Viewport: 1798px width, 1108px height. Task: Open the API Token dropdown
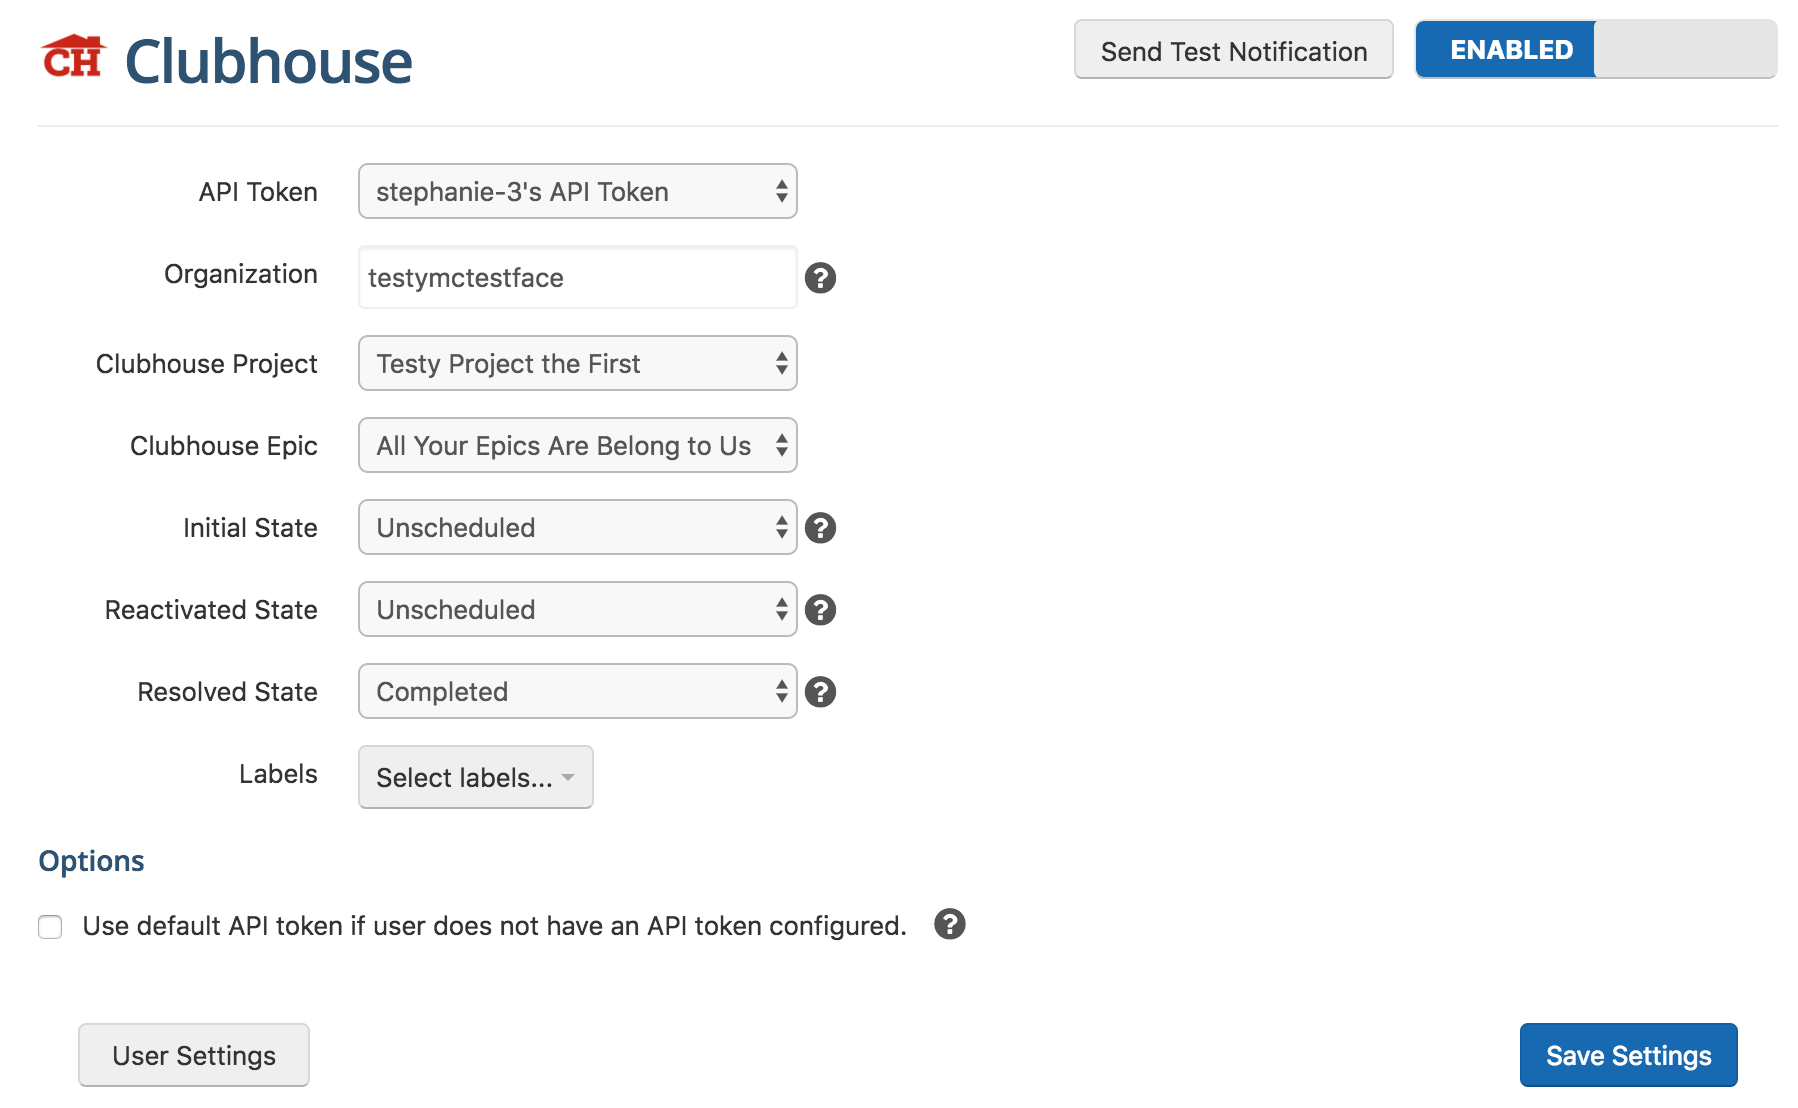point(578,191)
